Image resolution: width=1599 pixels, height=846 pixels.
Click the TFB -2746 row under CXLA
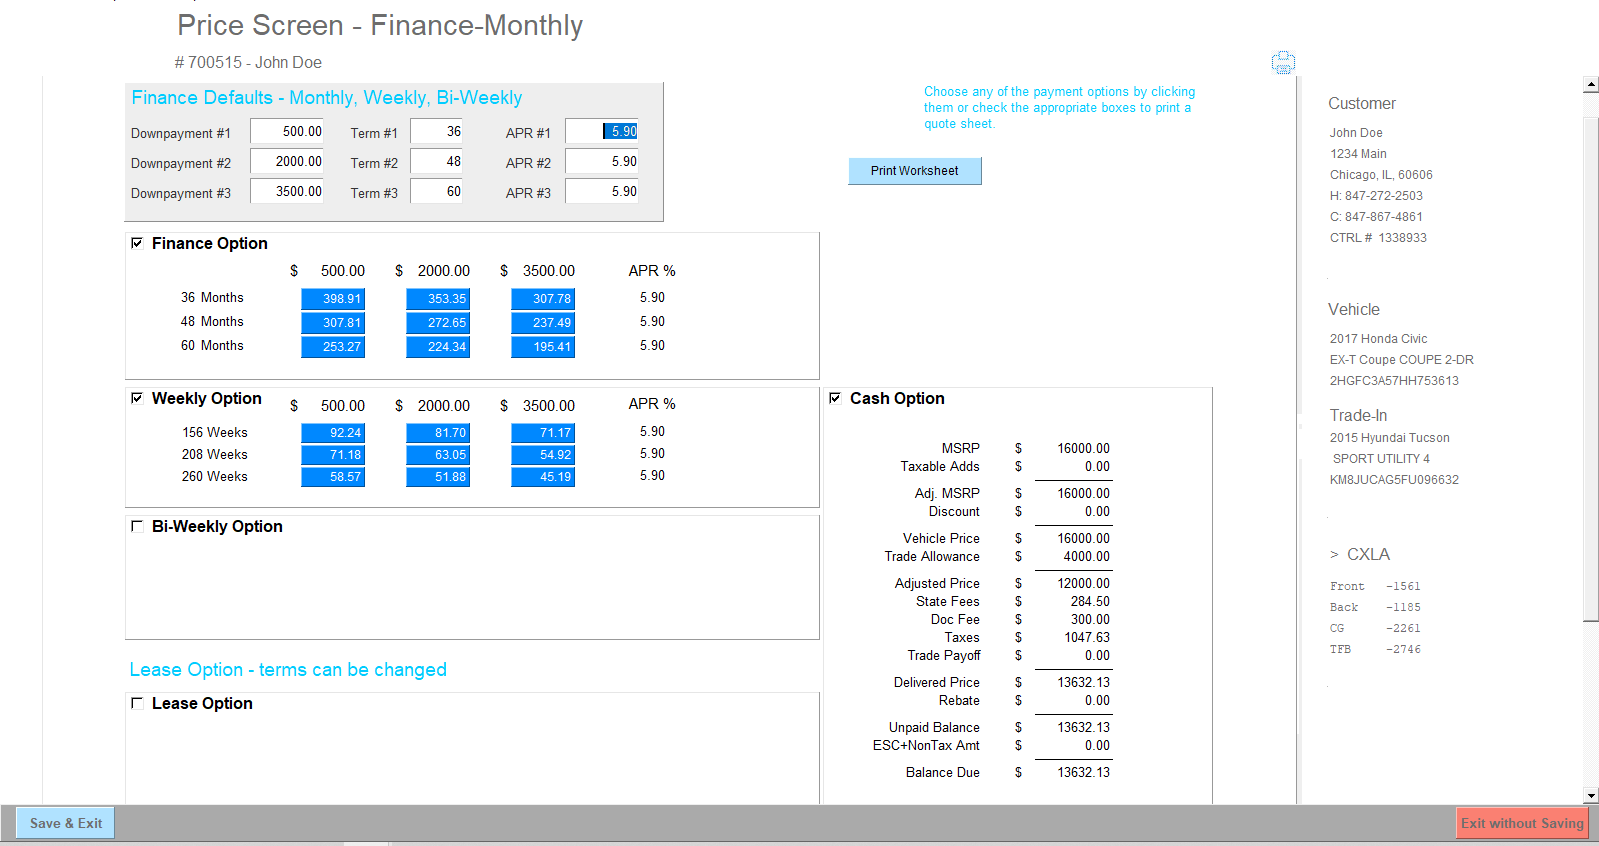tap(1375, 649)
